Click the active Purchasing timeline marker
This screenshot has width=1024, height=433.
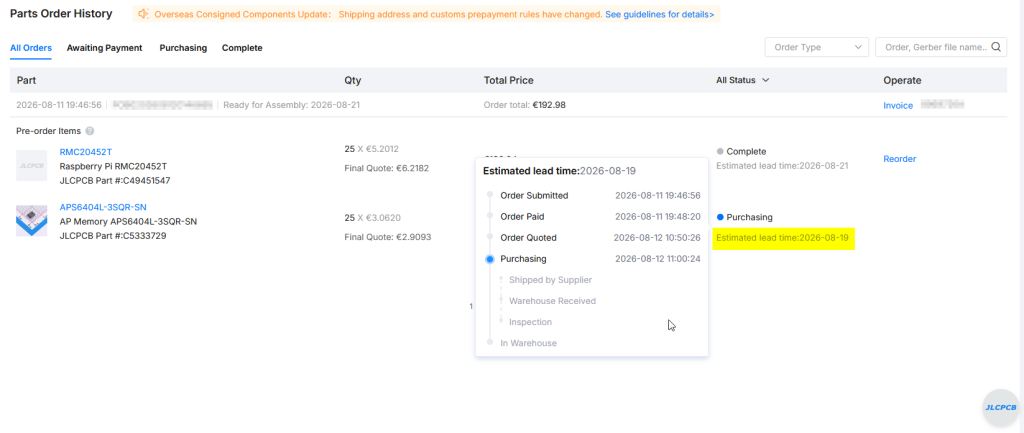click(490, 259)
